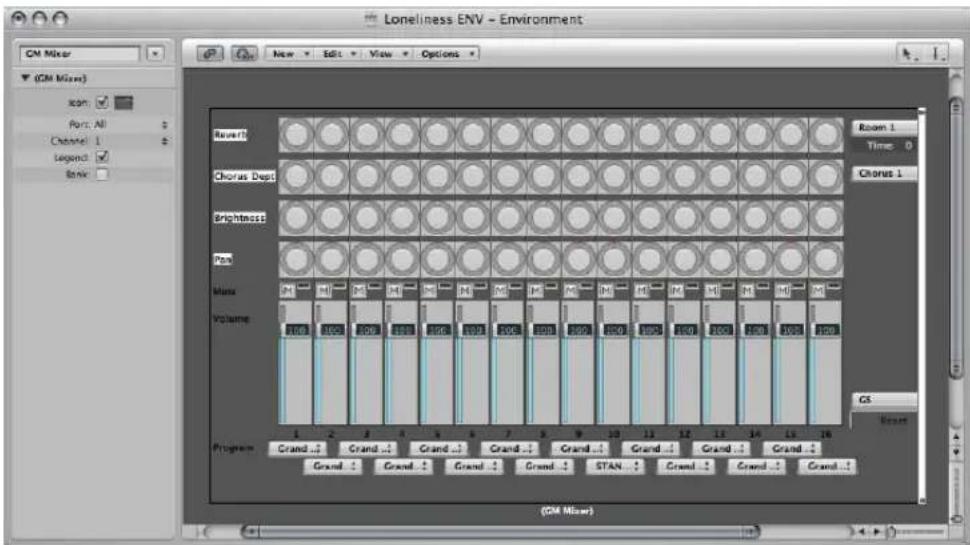970x545 pixels.
Task: Click the vertical scrollbar thumb
Action: pos(956,237)
